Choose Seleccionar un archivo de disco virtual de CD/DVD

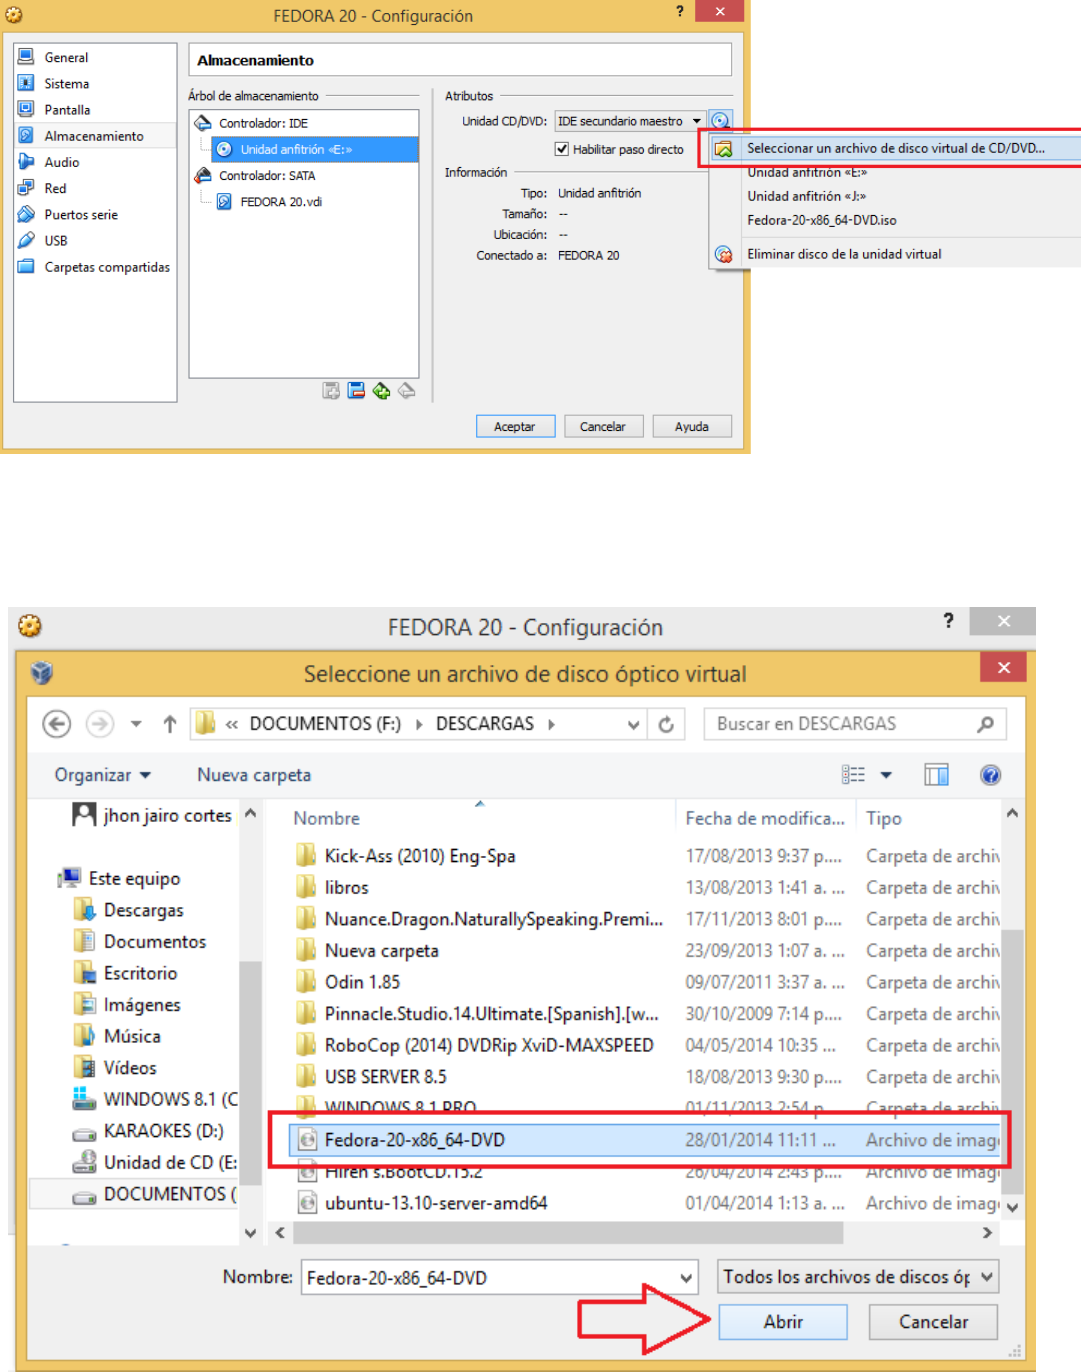click(x=895, y=148)
